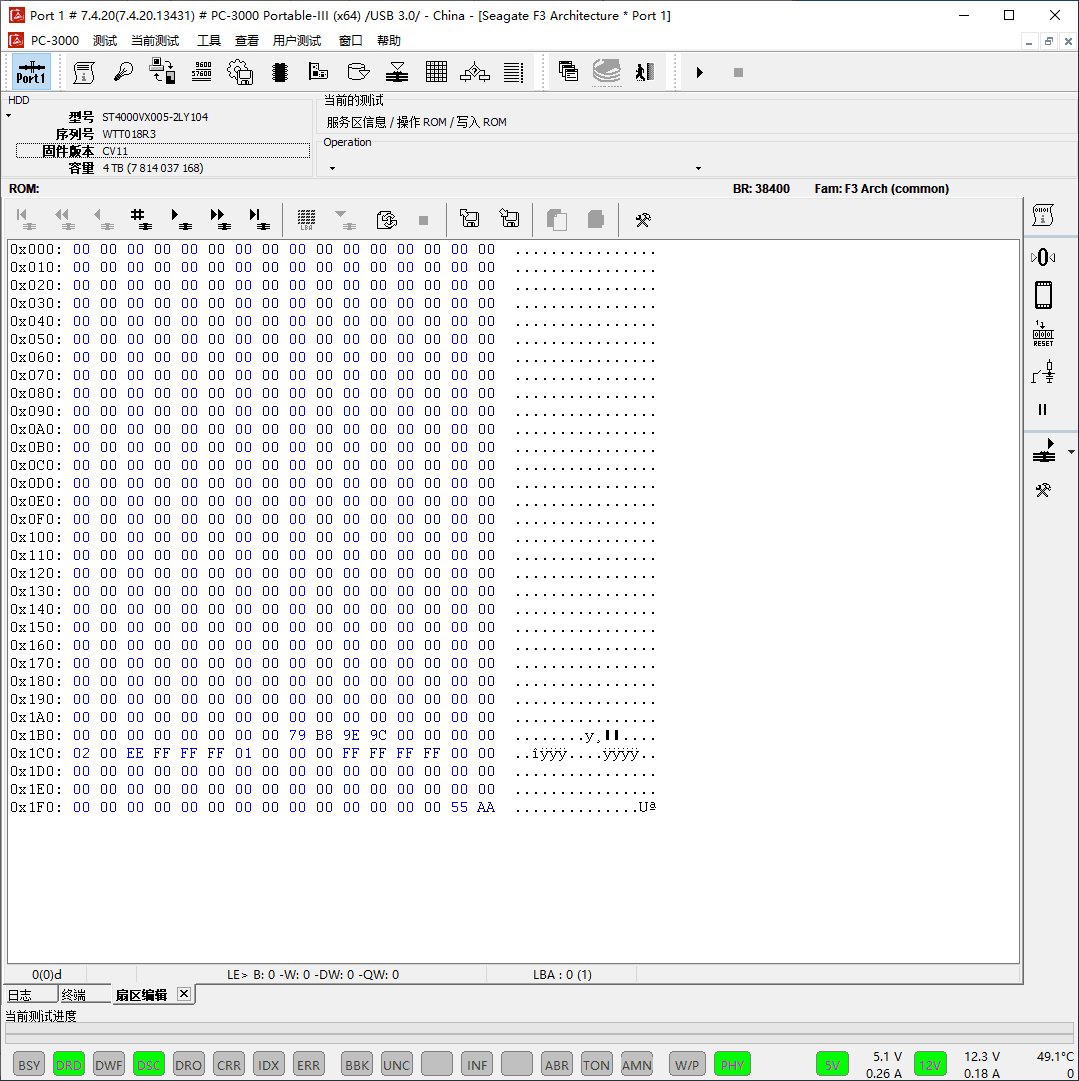Click the UNC status indicator
1079x1081 pixels.
pyautogui.click(x=396, y=1065)
